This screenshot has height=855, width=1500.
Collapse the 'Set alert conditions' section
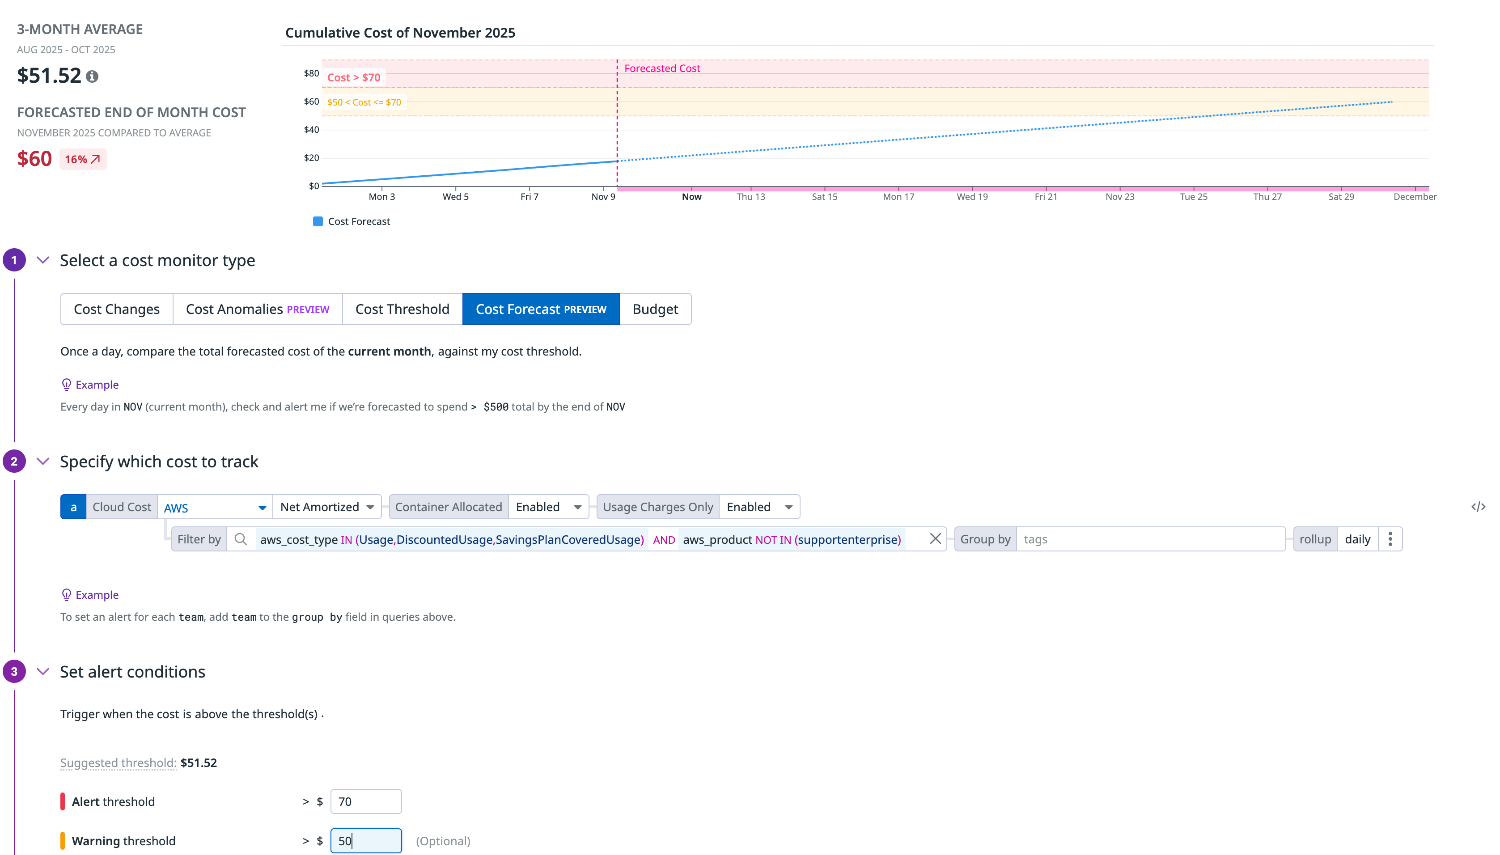[x=43, y=671]
